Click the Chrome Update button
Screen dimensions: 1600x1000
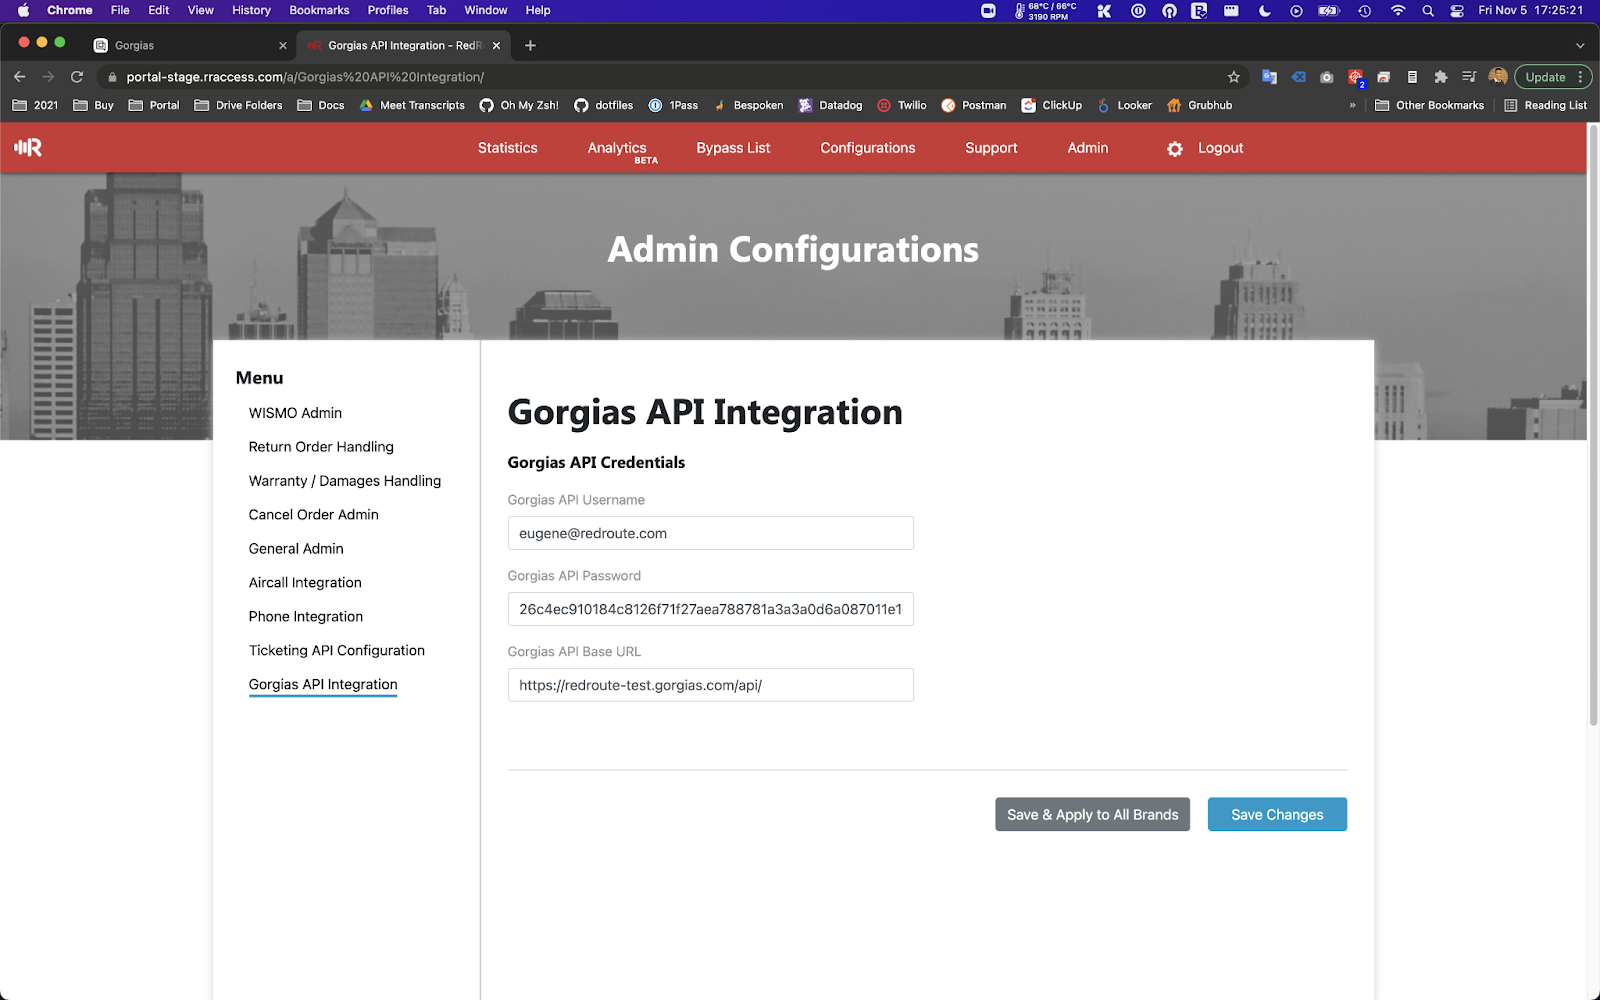coord(1545,77)
